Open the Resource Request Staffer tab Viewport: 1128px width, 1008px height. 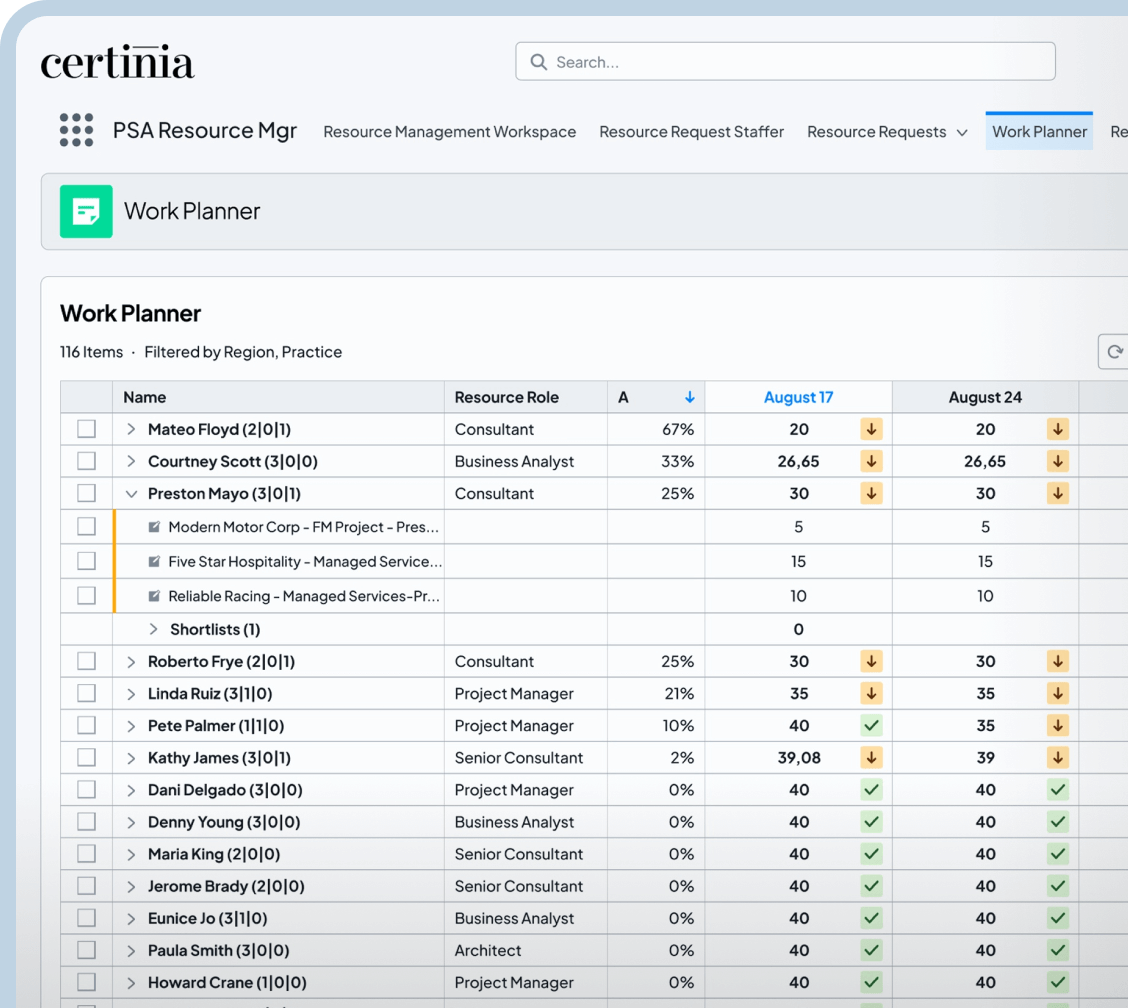point(691,132)
